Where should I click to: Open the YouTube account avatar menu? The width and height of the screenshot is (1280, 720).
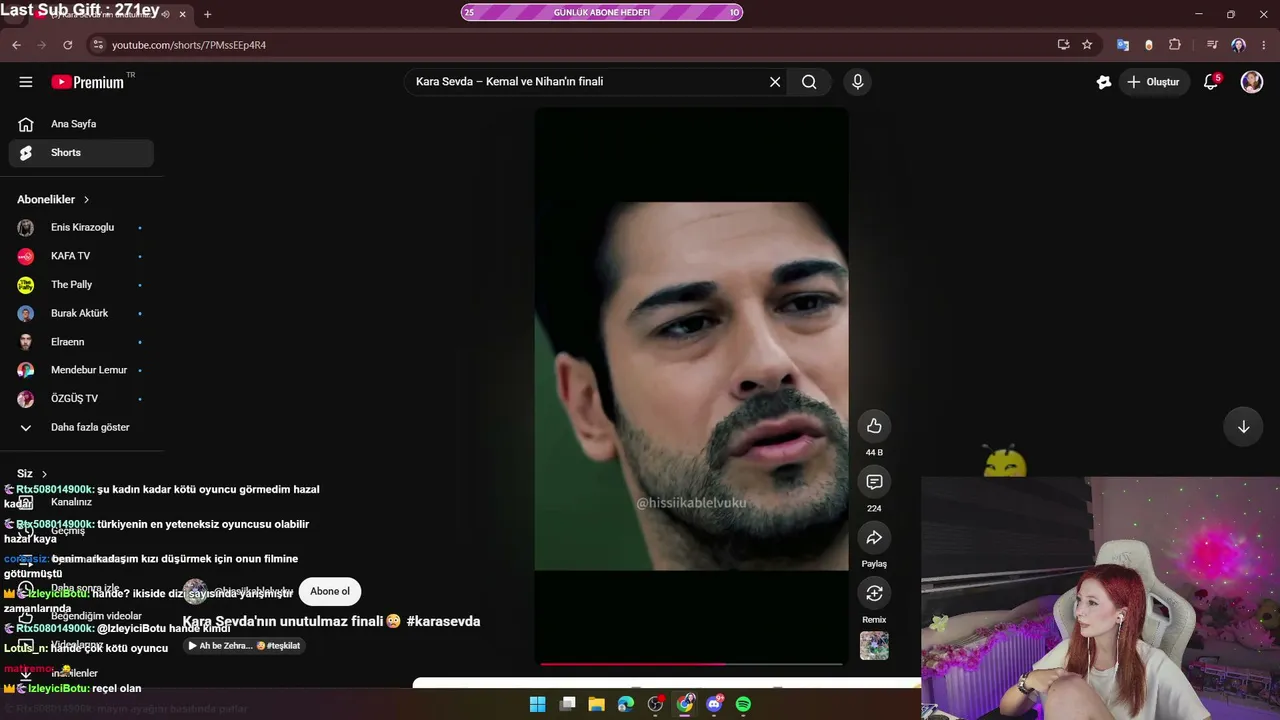[x=1252, y=82]
